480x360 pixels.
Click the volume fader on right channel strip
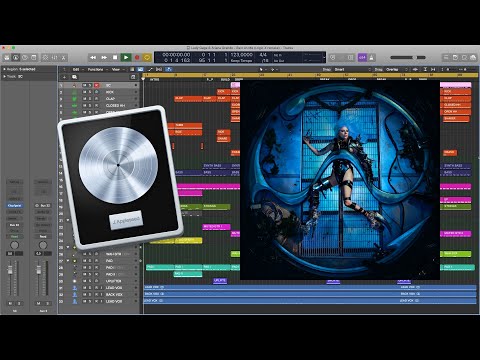pyautogui.click(x=39, y=270)
